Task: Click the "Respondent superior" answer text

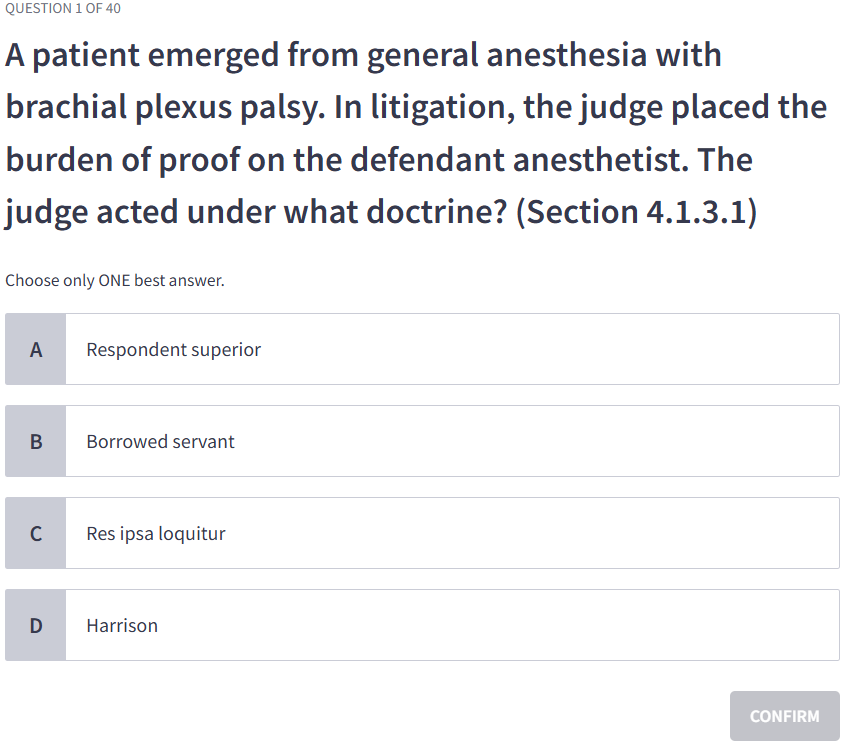Action: click(173, 349)
